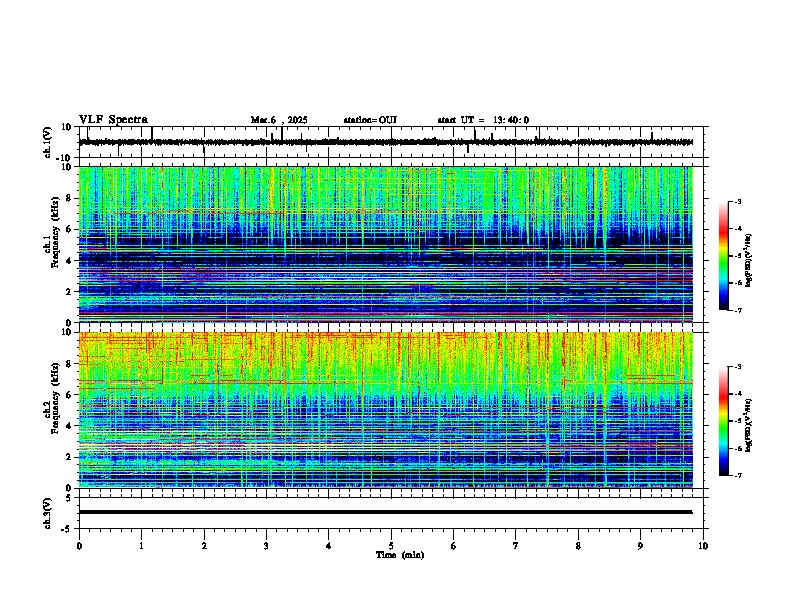Click the "-3" label on ch.1 colorbar
This screenshot has height=612, width=792.
click(737, 201)
